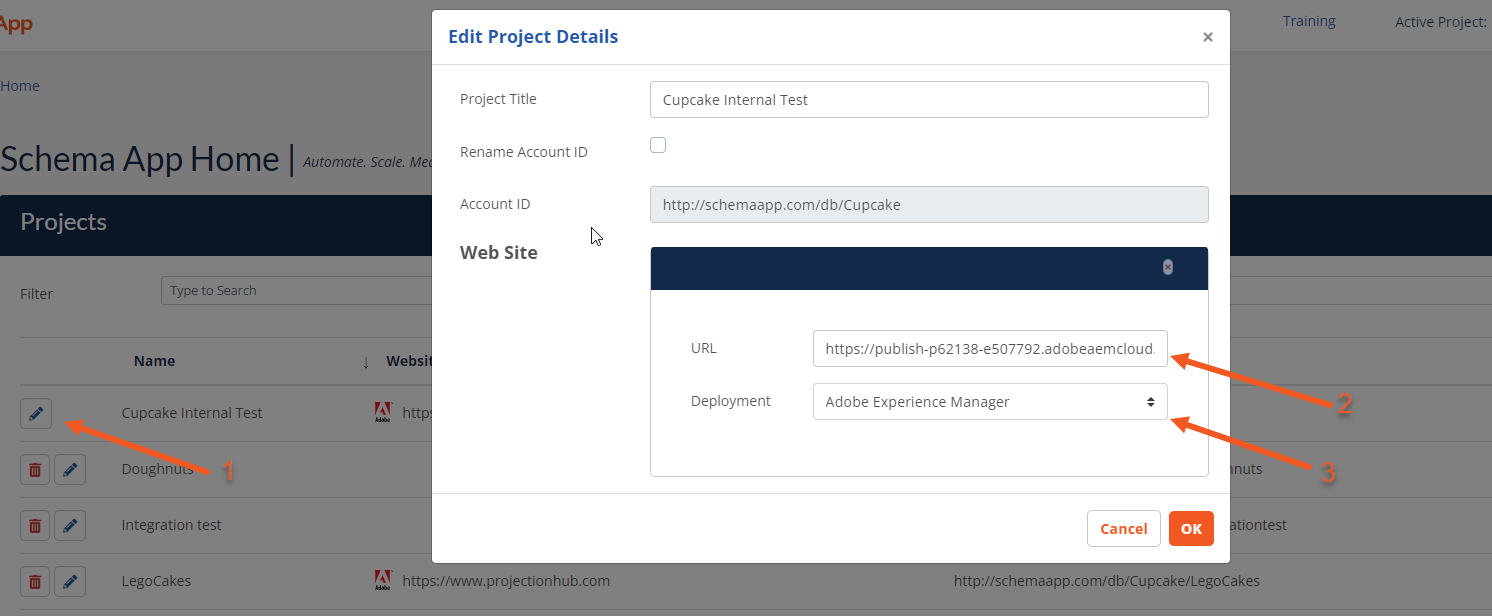The image size is (1492, 616).
Task: Cancel the project details edit
Action: click(1123, 528)
